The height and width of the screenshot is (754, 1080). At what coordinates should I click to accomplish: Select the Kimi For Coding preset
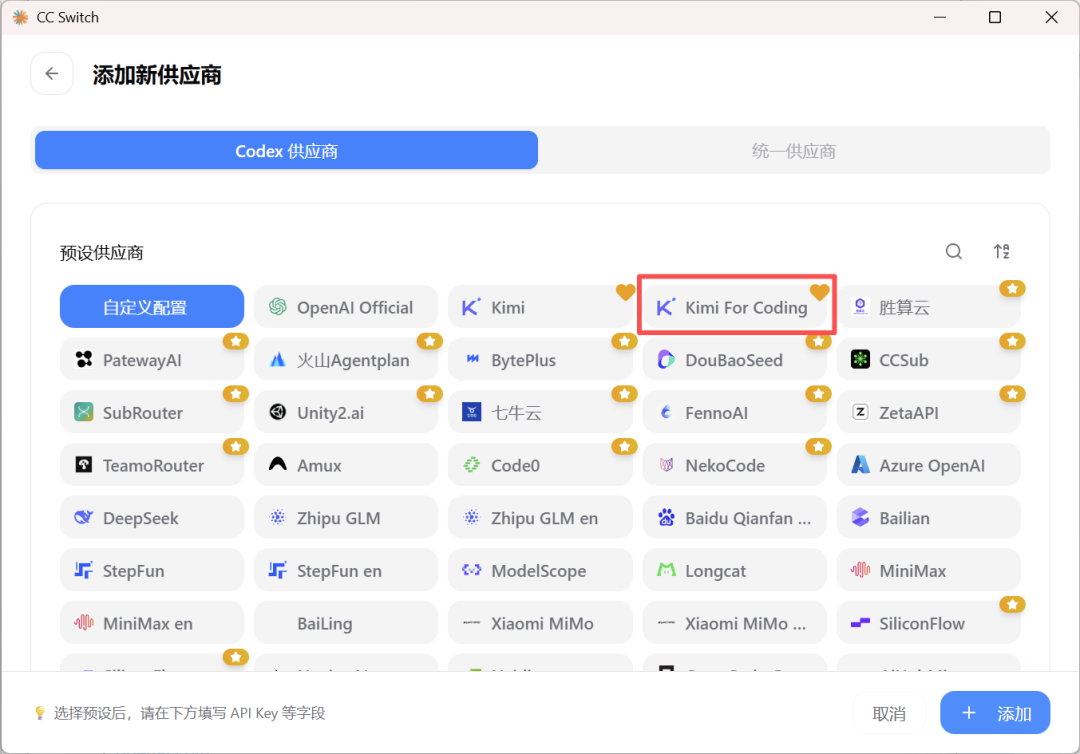pyautogui.click(x=734, y=306)
